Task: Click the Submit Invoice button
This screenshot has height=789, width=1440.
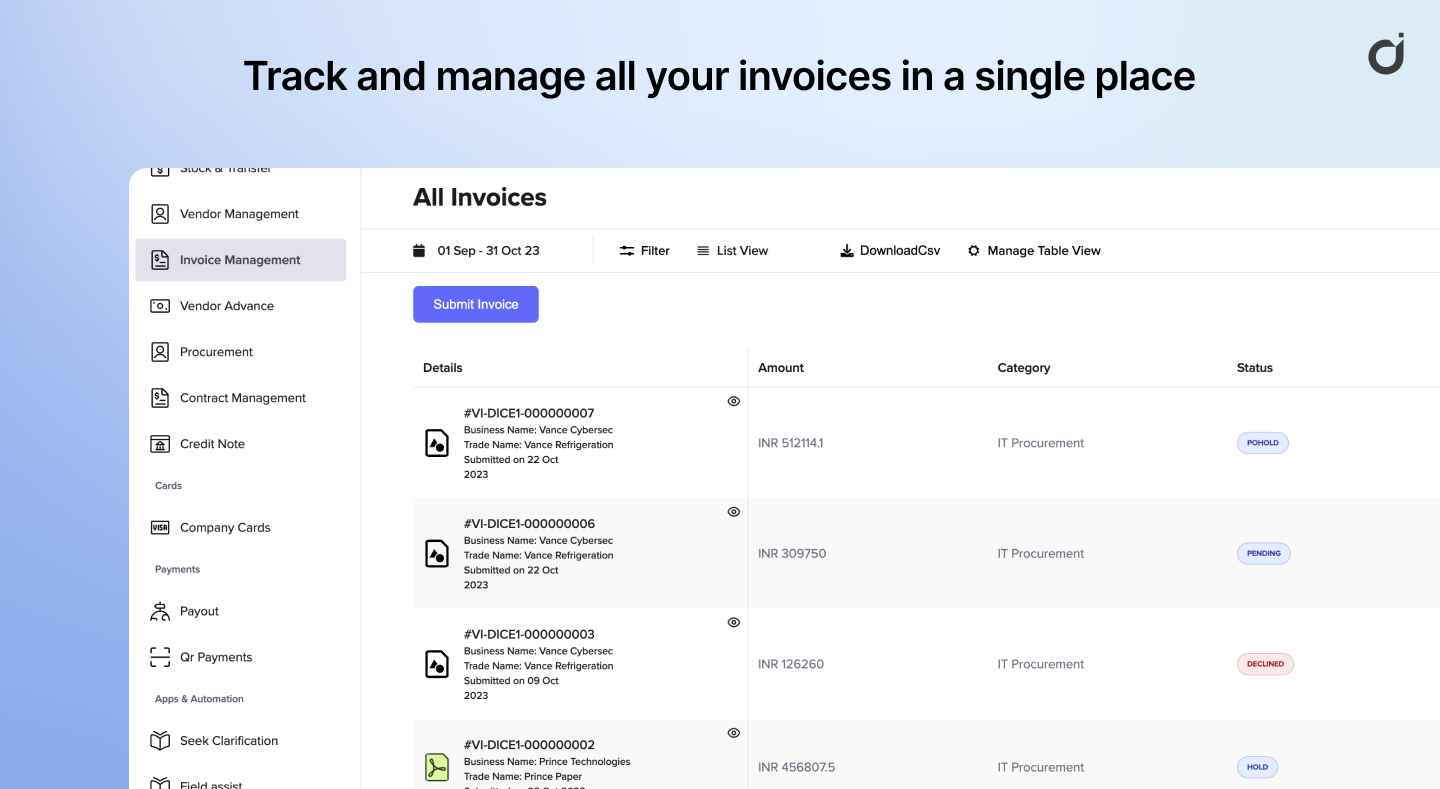Action: click(476, 304)
